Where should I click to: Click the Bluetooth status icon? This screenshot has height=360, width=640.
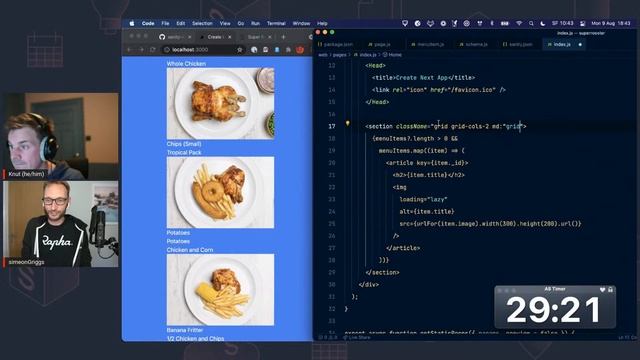click(x=492, y=24)
